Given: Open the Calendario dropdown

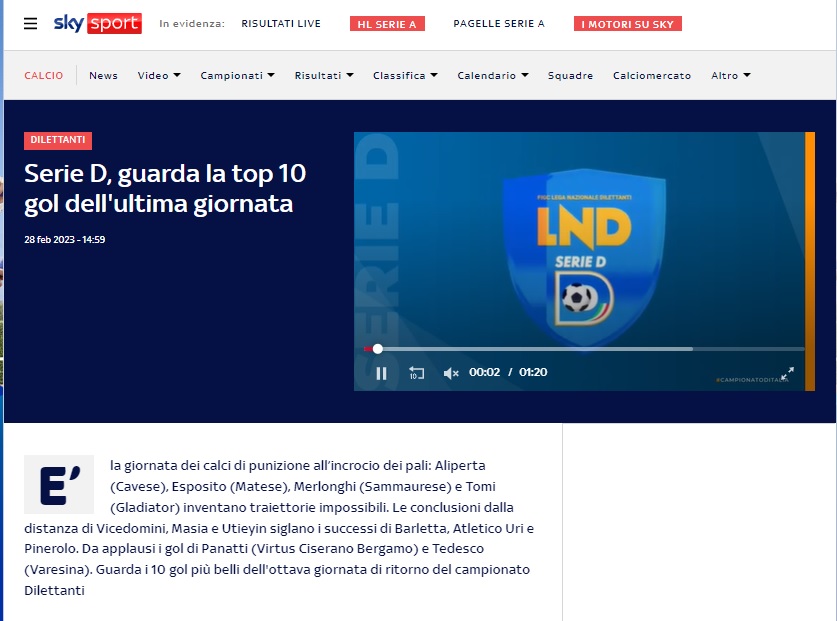Looking at the screenshot, I should pos(493,76).
